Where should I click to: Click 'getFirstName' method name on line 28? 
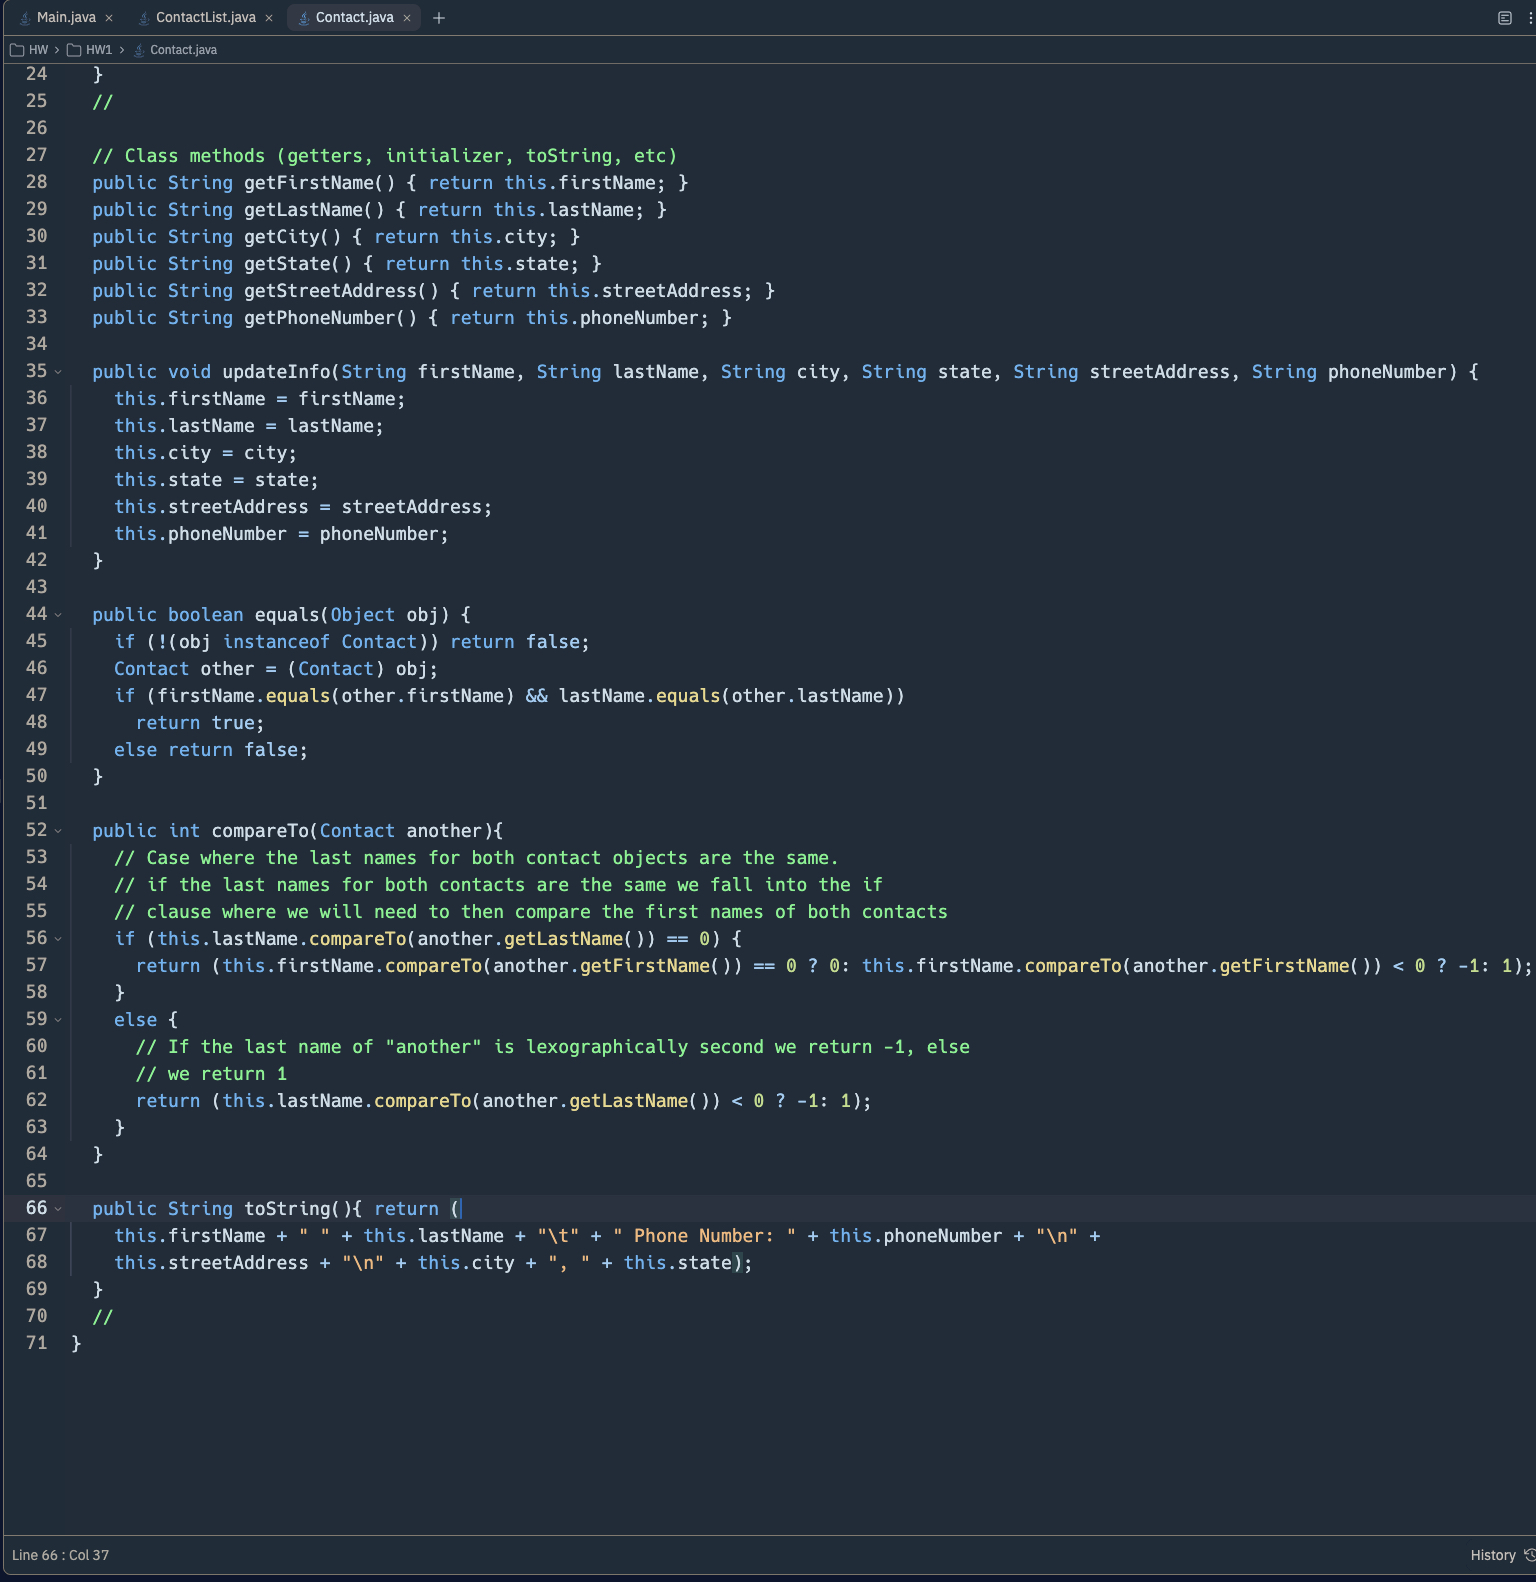click(309, 183)
